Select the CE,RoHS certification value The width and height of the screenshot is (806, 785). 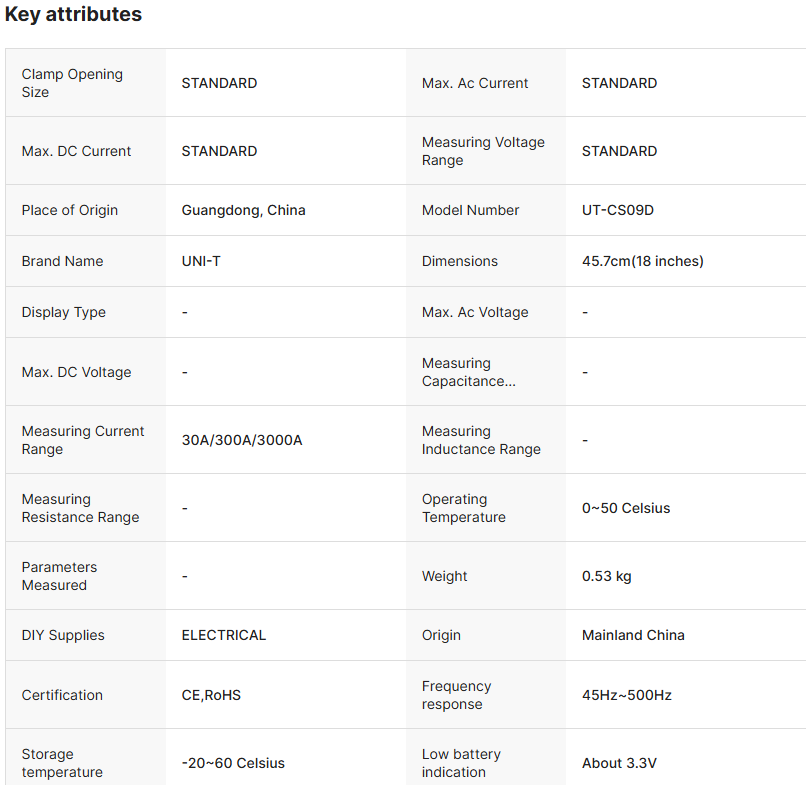211,695
